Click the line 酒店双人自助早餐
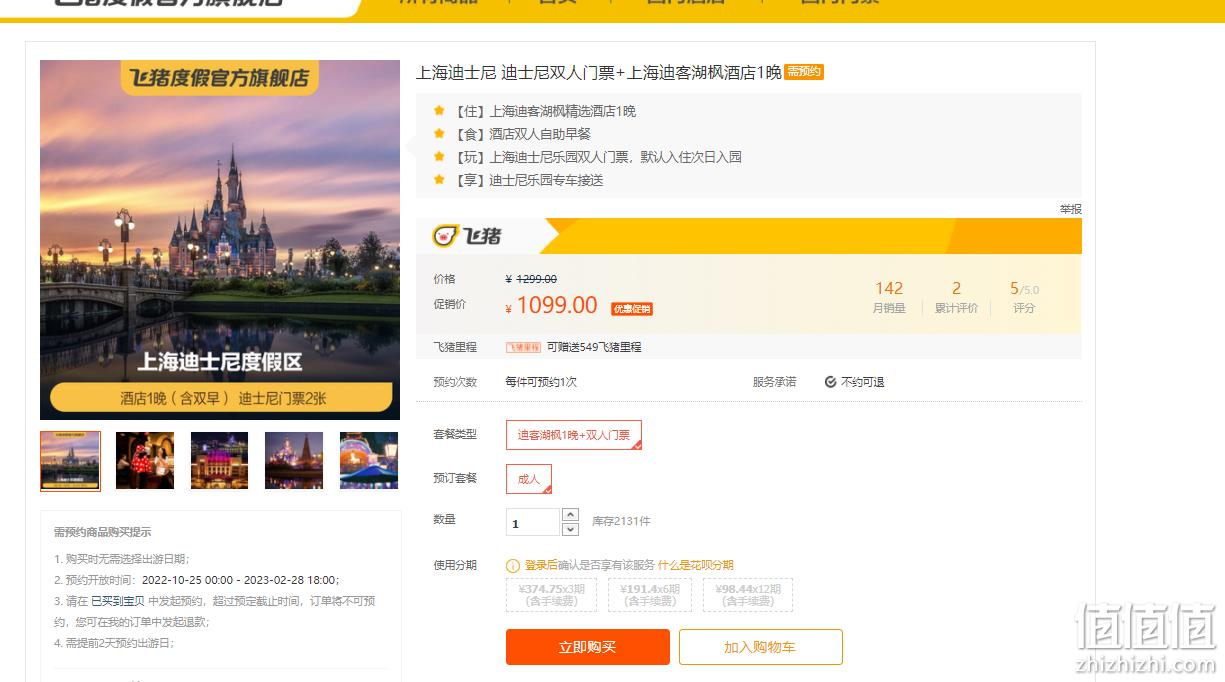 (540, 134)
